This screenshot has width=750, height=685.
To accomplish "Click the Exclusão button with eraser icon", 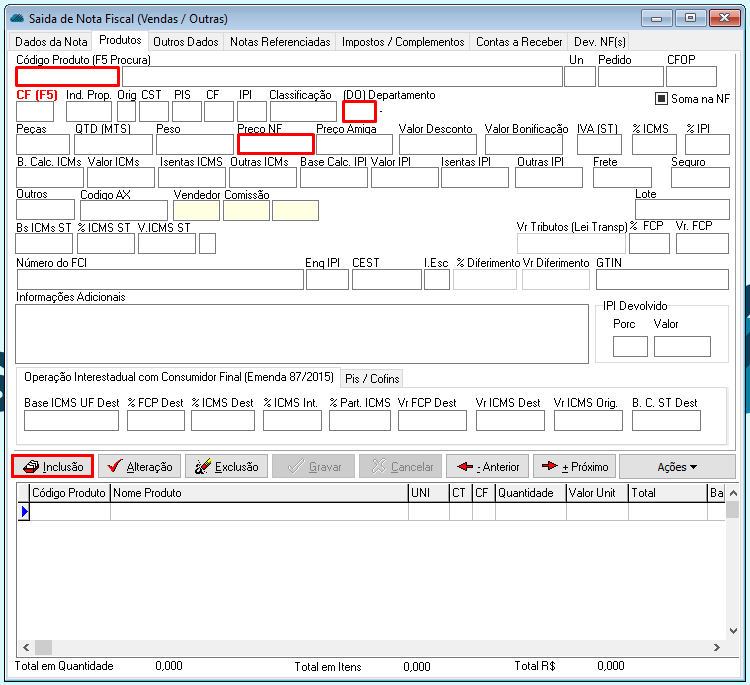I will click(x=226, y=466).
